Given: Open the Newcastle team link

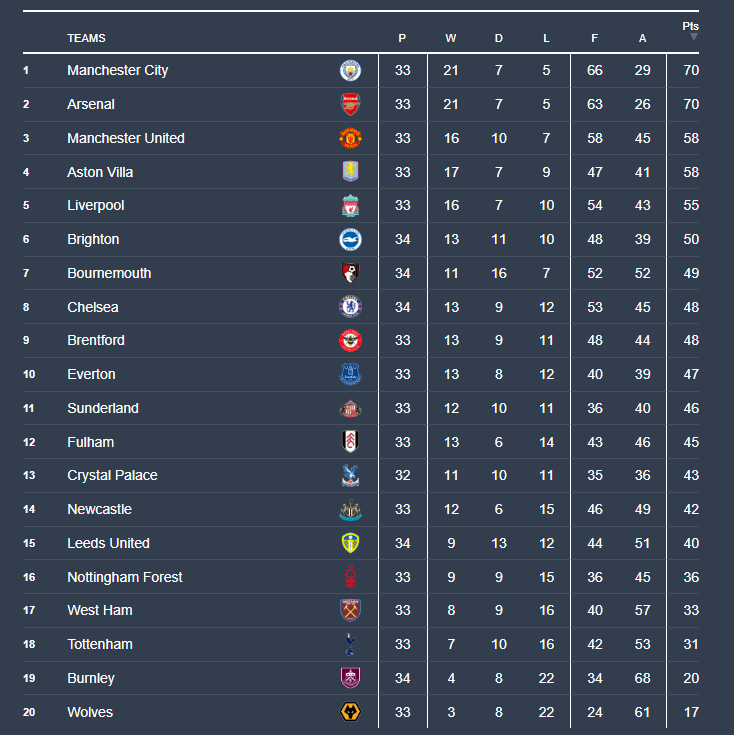Looking at the screenshot, I should click(99, 509).
